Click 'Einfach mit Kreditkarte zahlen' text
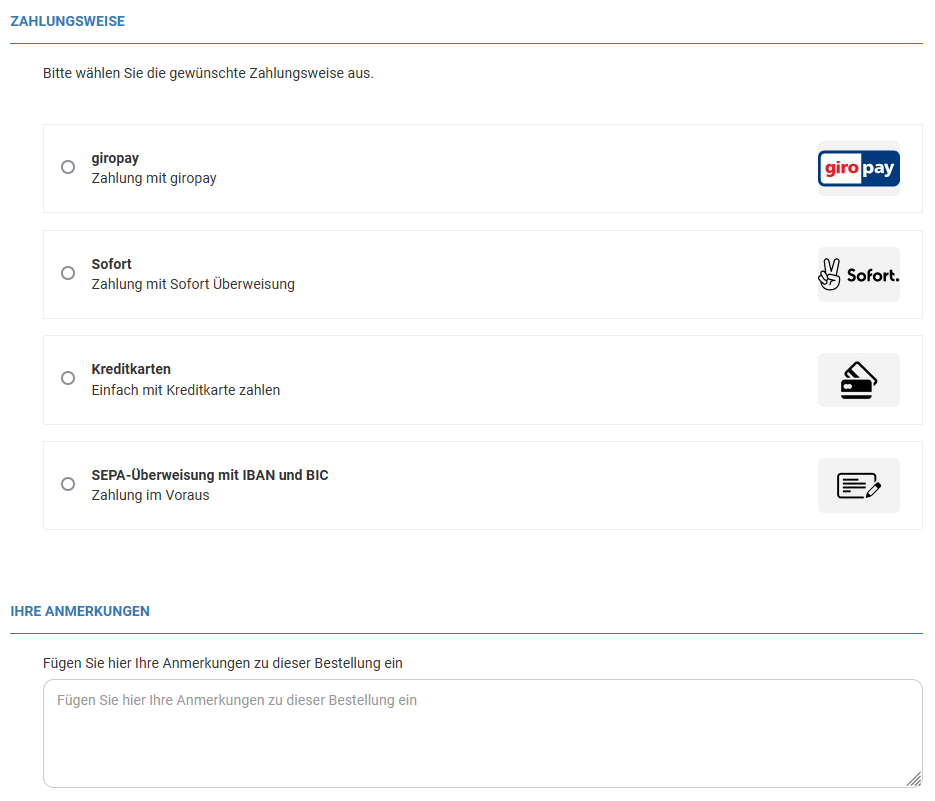 click(185, 390)
